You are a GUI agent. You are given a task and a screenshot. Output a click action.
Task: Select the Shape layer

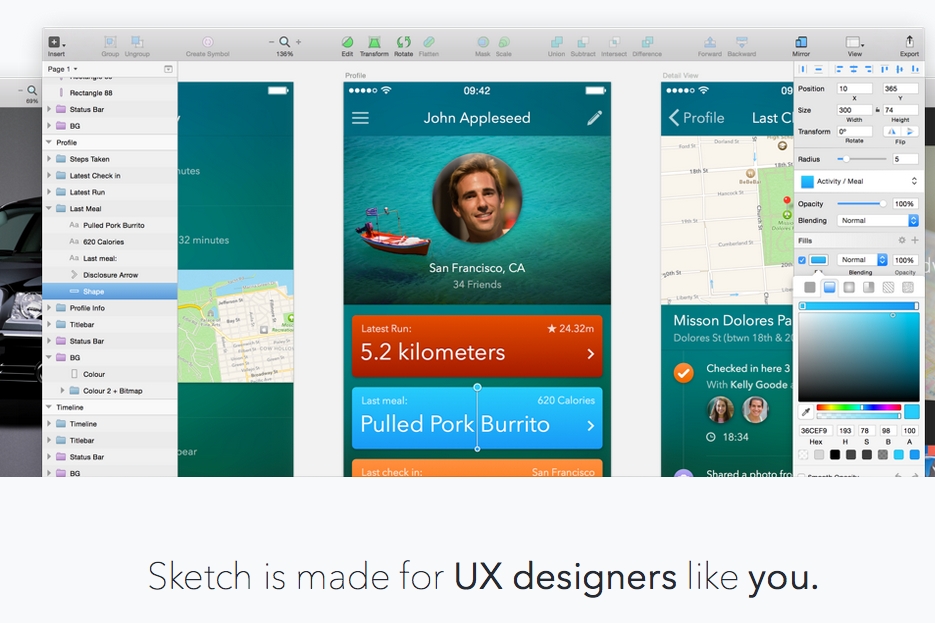[110, 292]
